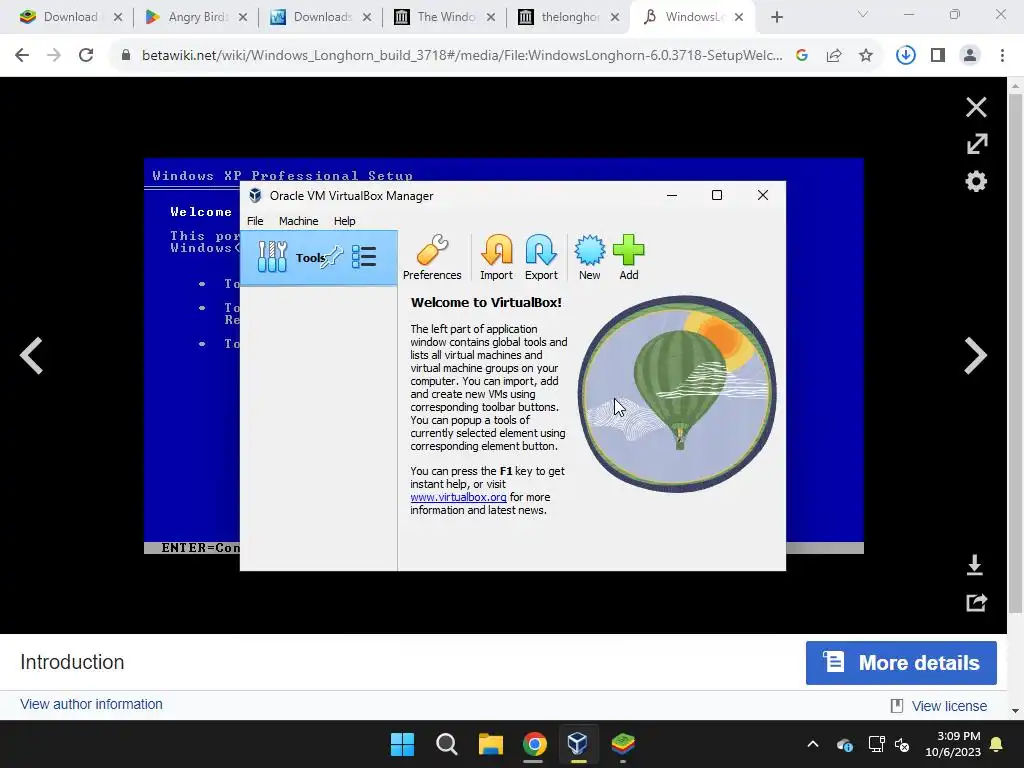Open BlueStacks from taskbar
This screenshot has width=1024, height=768.
[x=623, y=744]
